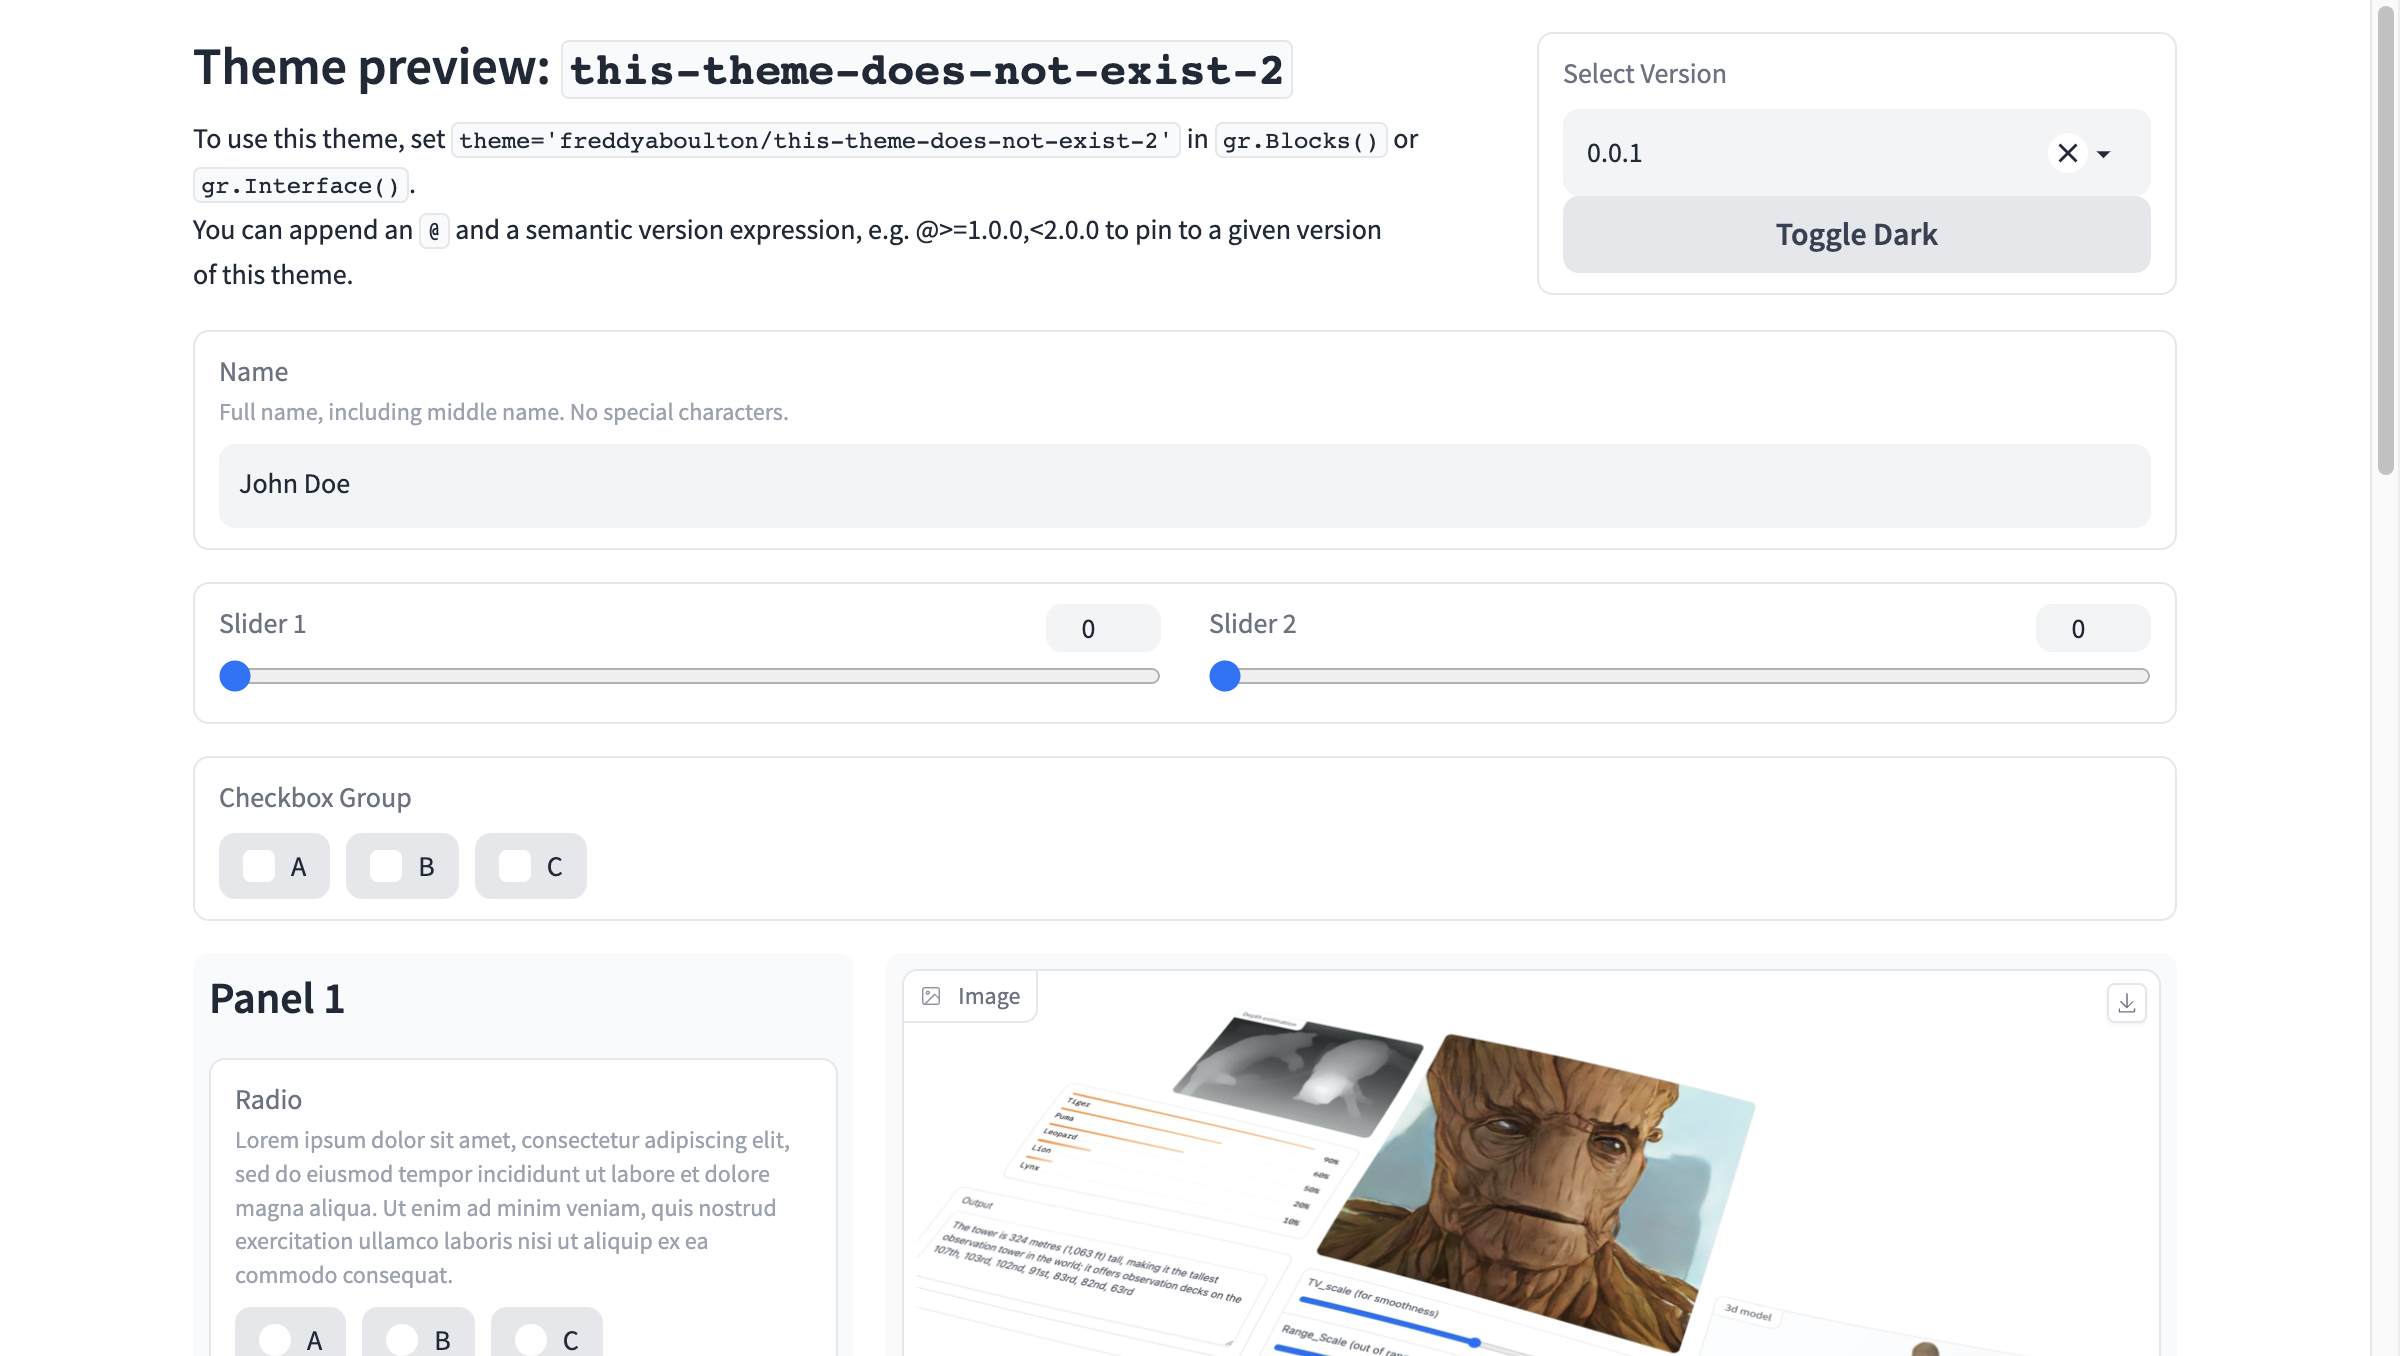Screen dimensions: 2400x1356
Task: Click the Slider 1 number value box
Action: (1102, 628)
